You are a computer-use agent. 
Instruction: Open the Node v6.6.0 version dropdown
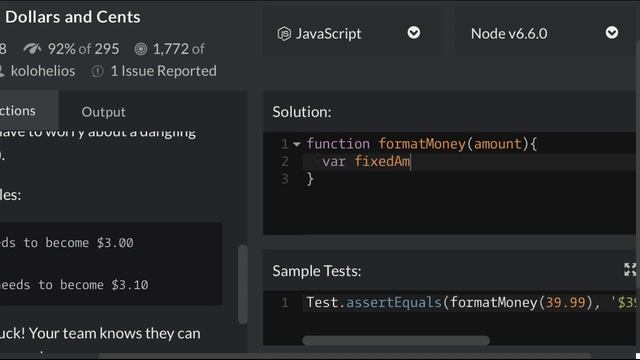(x=545, y=33)
